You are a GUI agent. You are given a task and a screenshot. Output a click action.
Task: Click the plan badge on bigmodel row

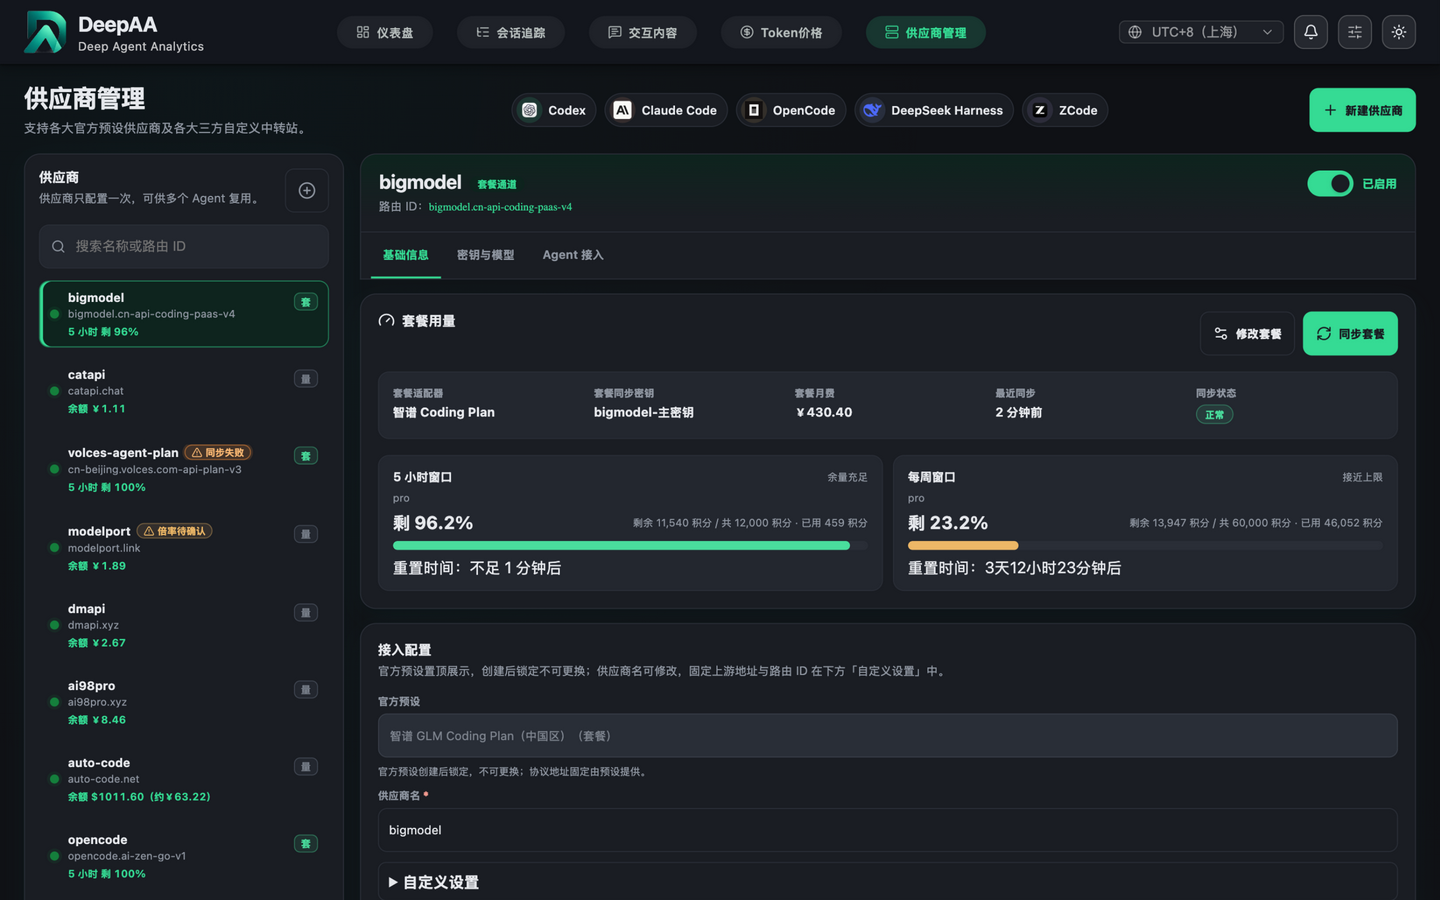coord(306,302)
